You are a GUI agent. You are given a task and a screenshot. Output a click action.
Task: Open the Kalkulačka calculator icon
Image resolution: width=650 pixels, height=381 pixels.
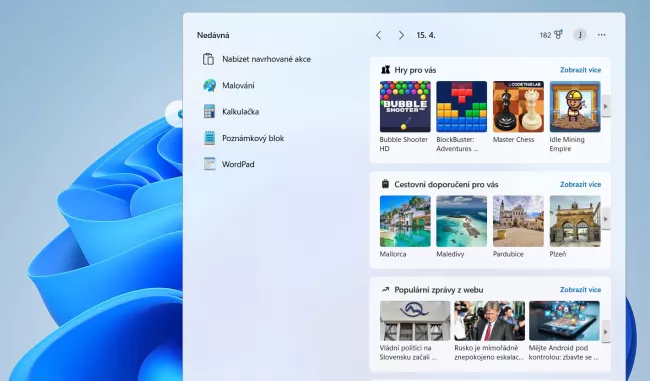[209, 112]
